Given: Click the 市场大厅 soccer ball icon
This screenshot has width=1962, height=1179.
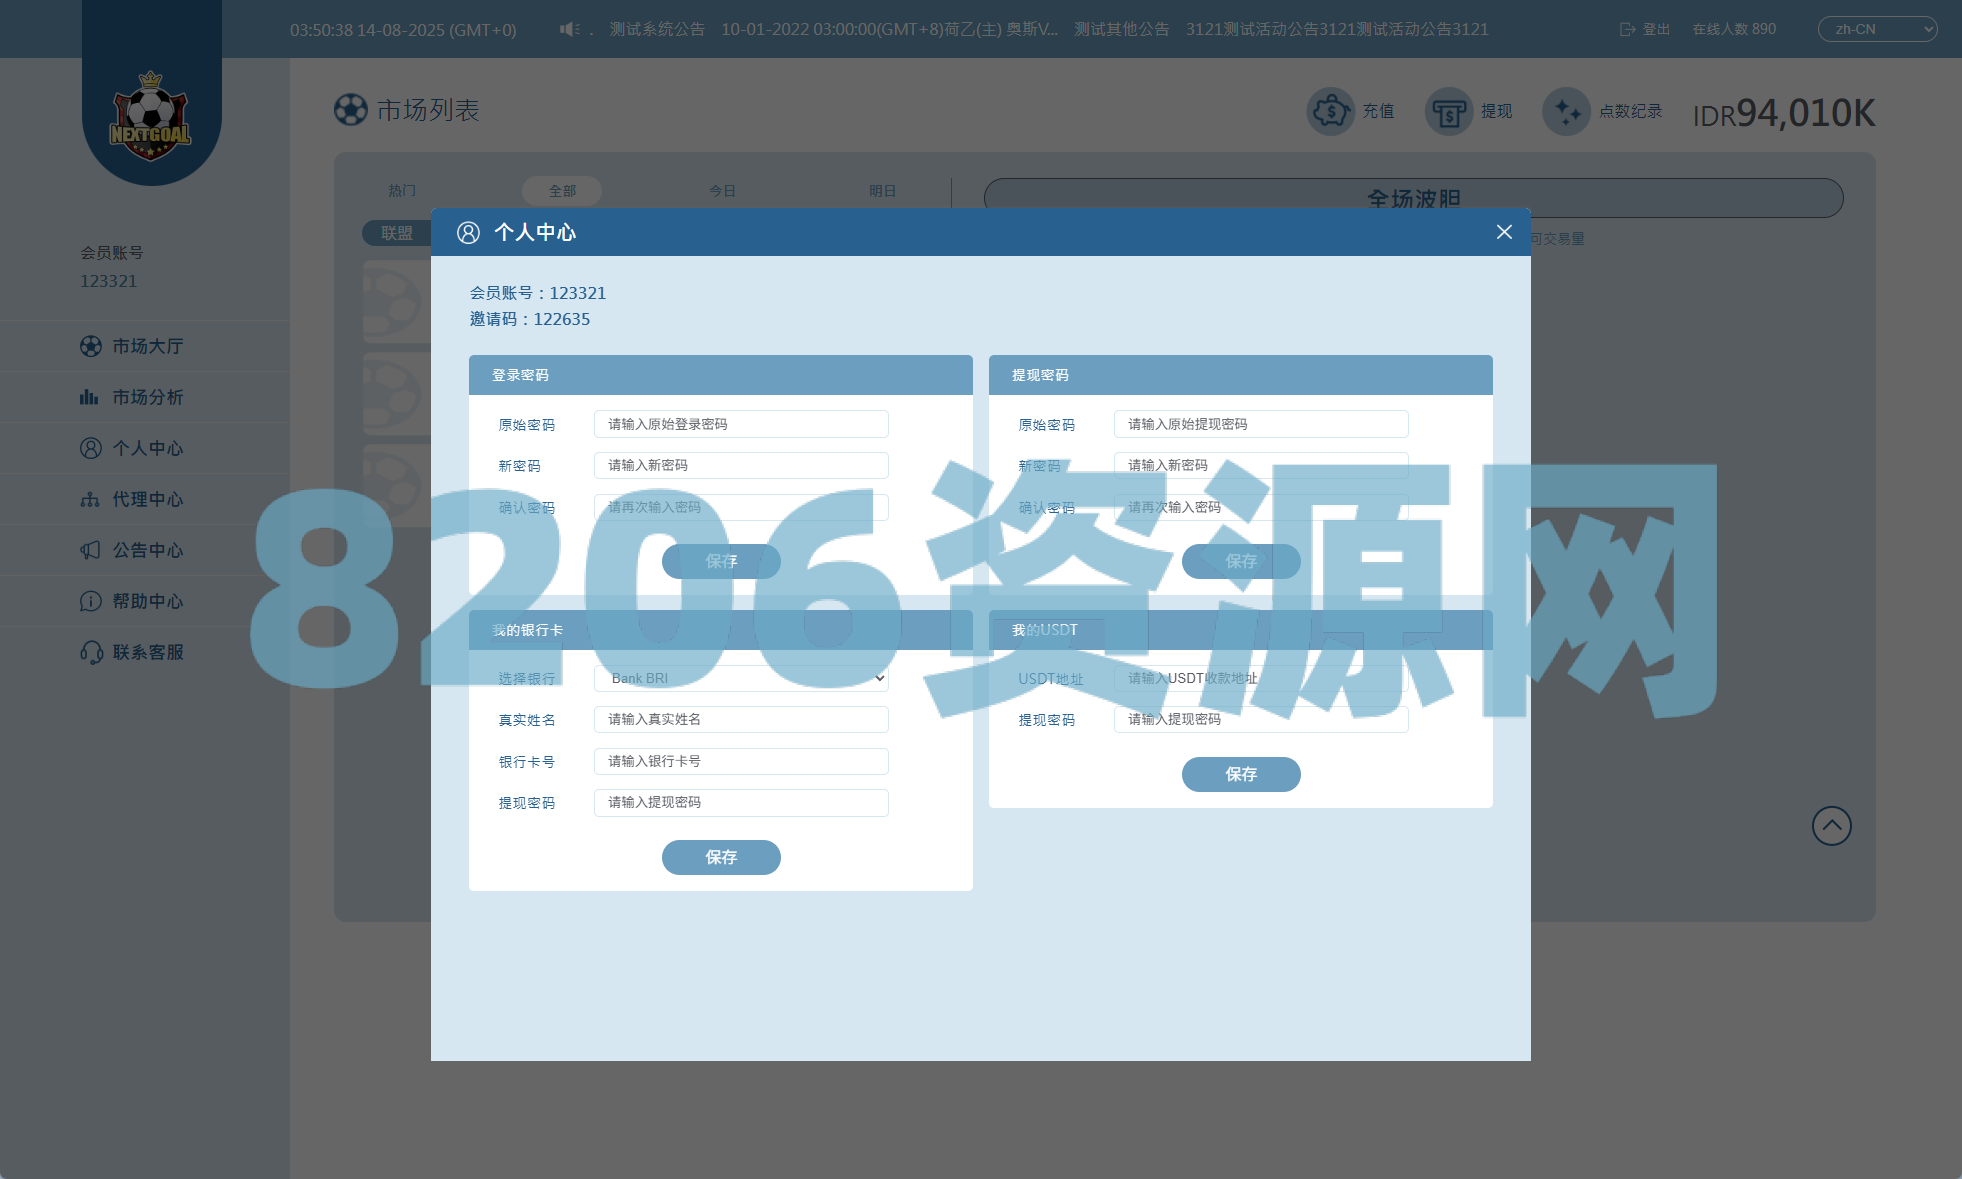Looking at the screenshot, I should pos(91,346).
